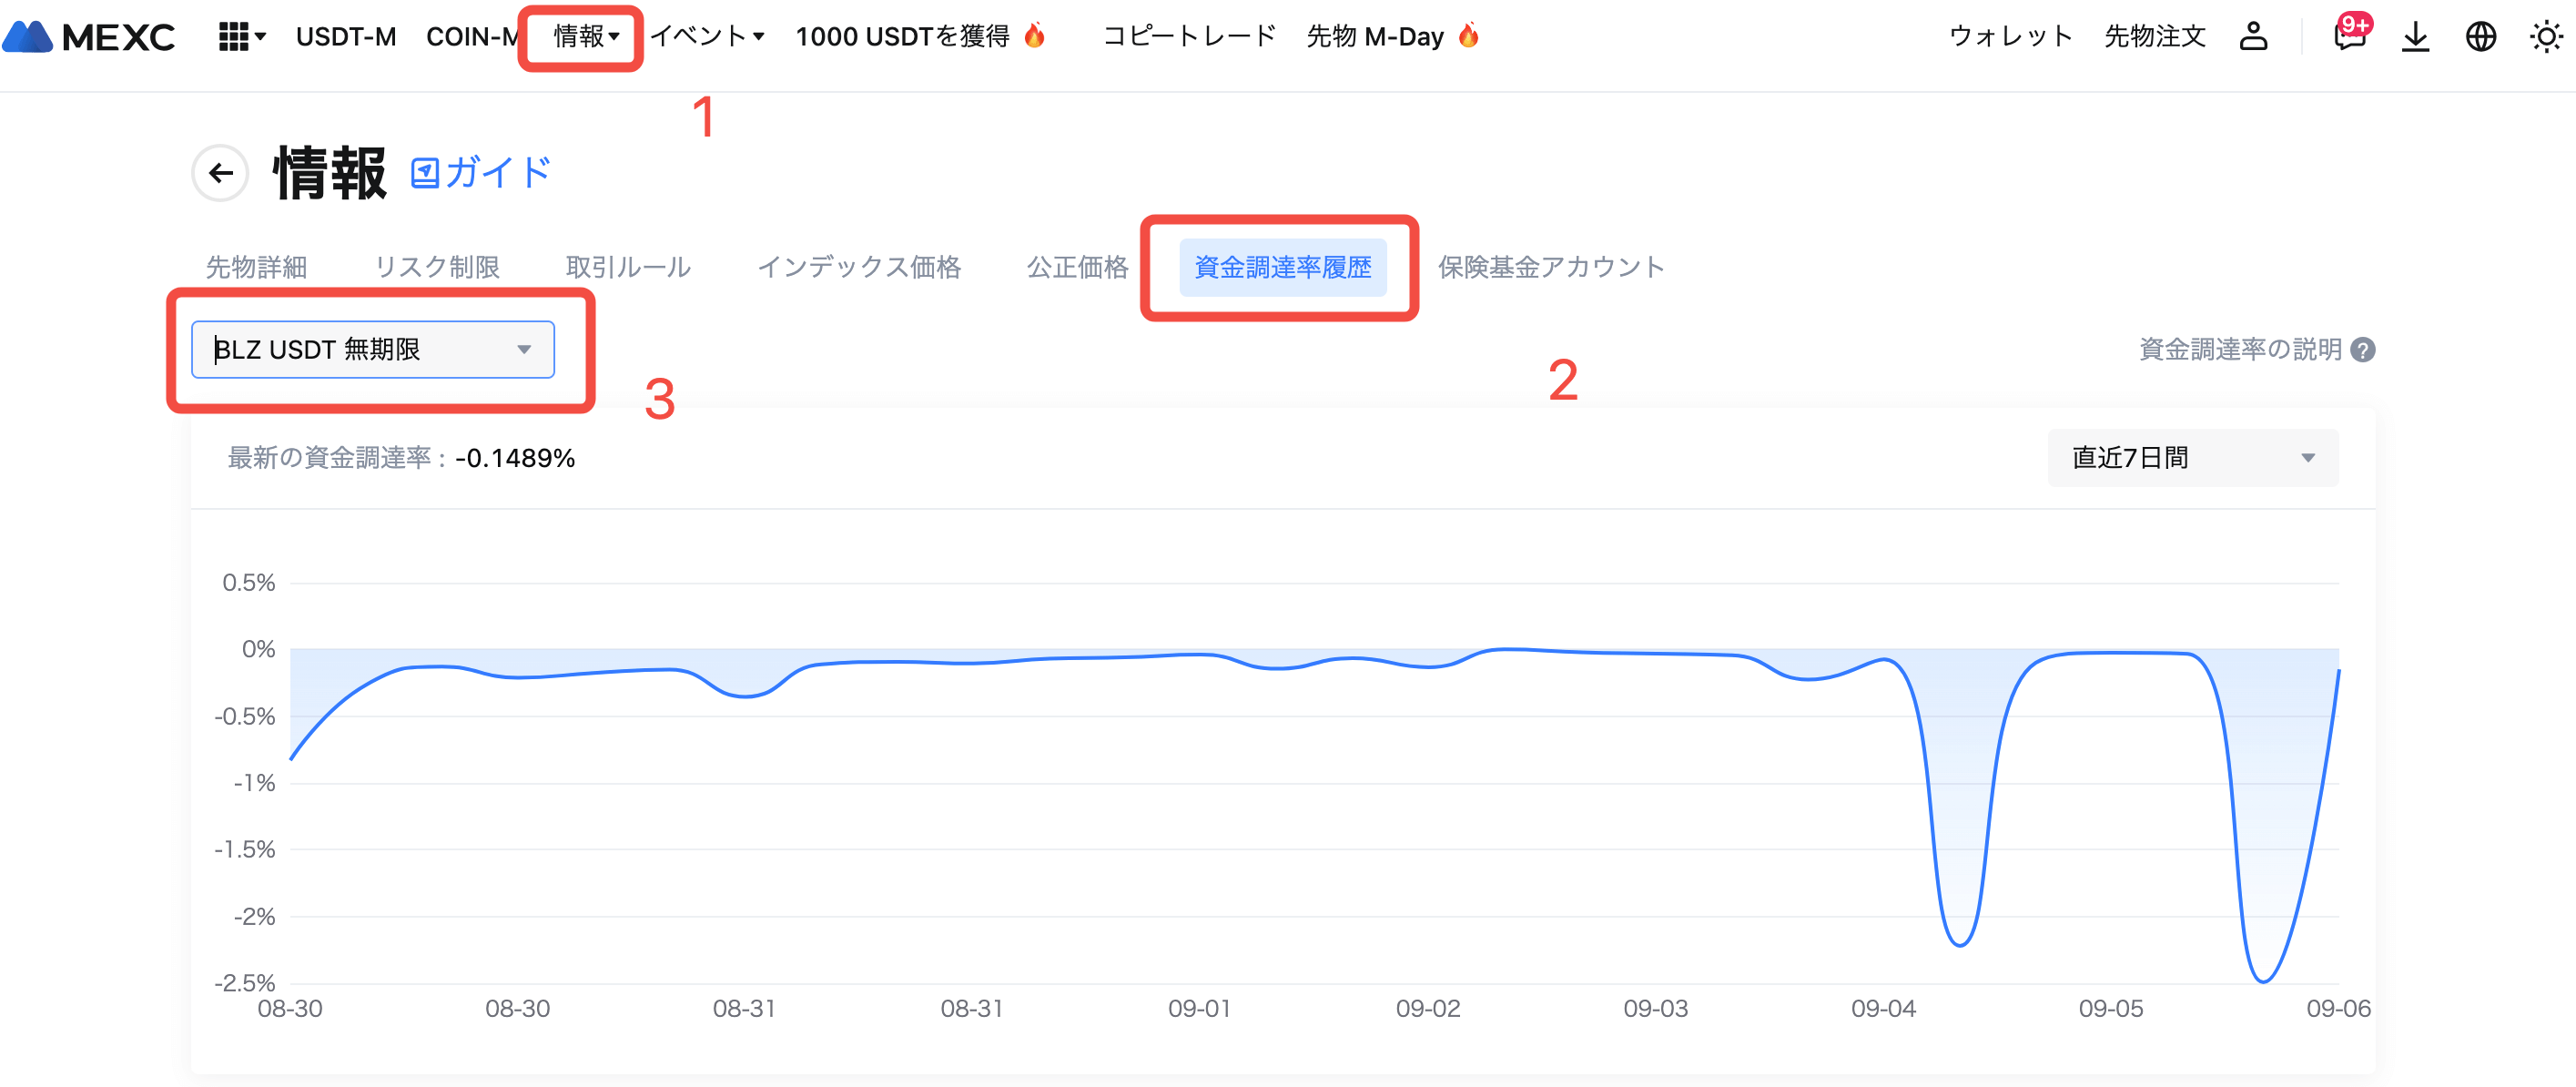
Task: Switch to the リスク制限 tab
Action: tap(437, 267)
